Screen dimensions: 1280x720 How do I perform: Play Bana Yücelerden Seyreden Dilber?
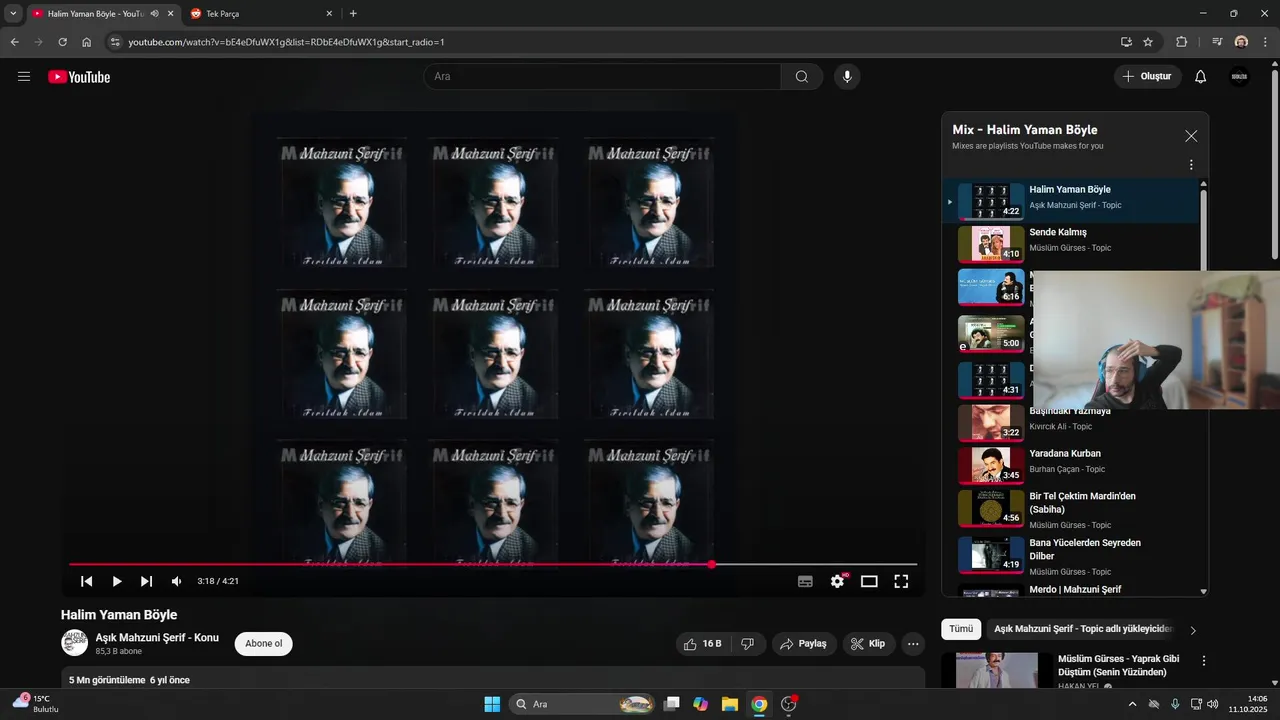click(1072, 556)
